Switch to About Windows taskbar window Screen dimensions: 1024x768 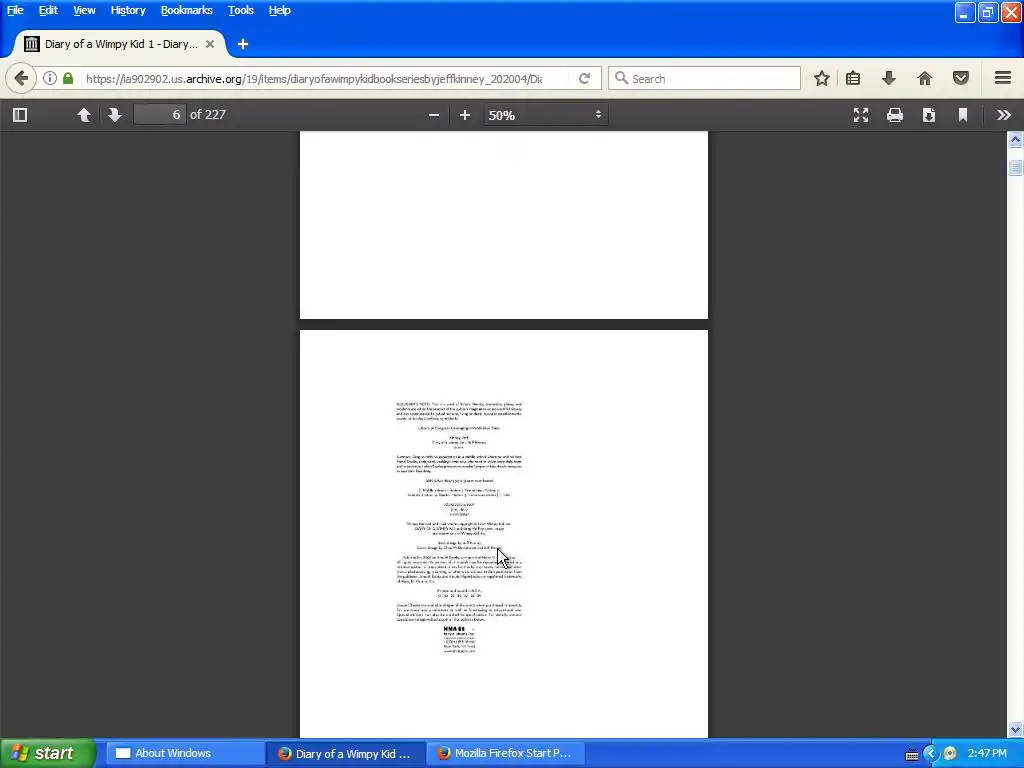pos(184,754)
